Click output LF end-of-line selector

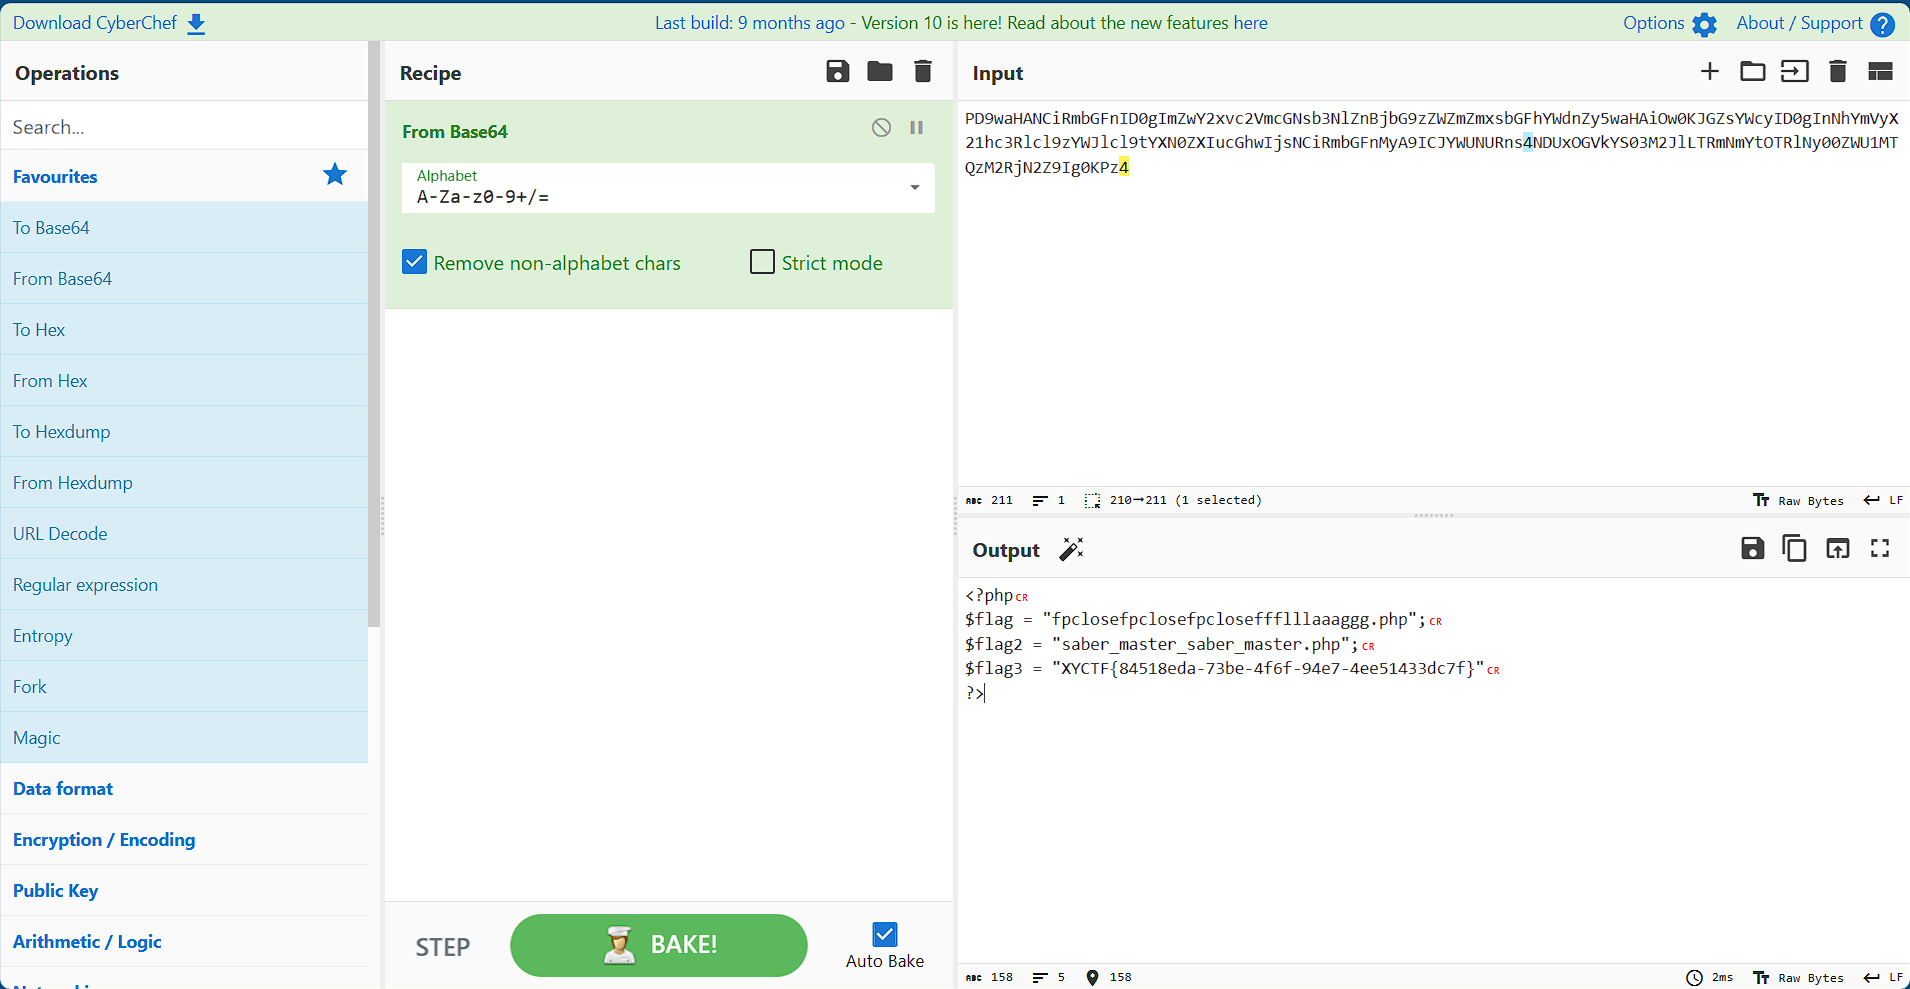pyautogui.click(x=1883, y=977)
